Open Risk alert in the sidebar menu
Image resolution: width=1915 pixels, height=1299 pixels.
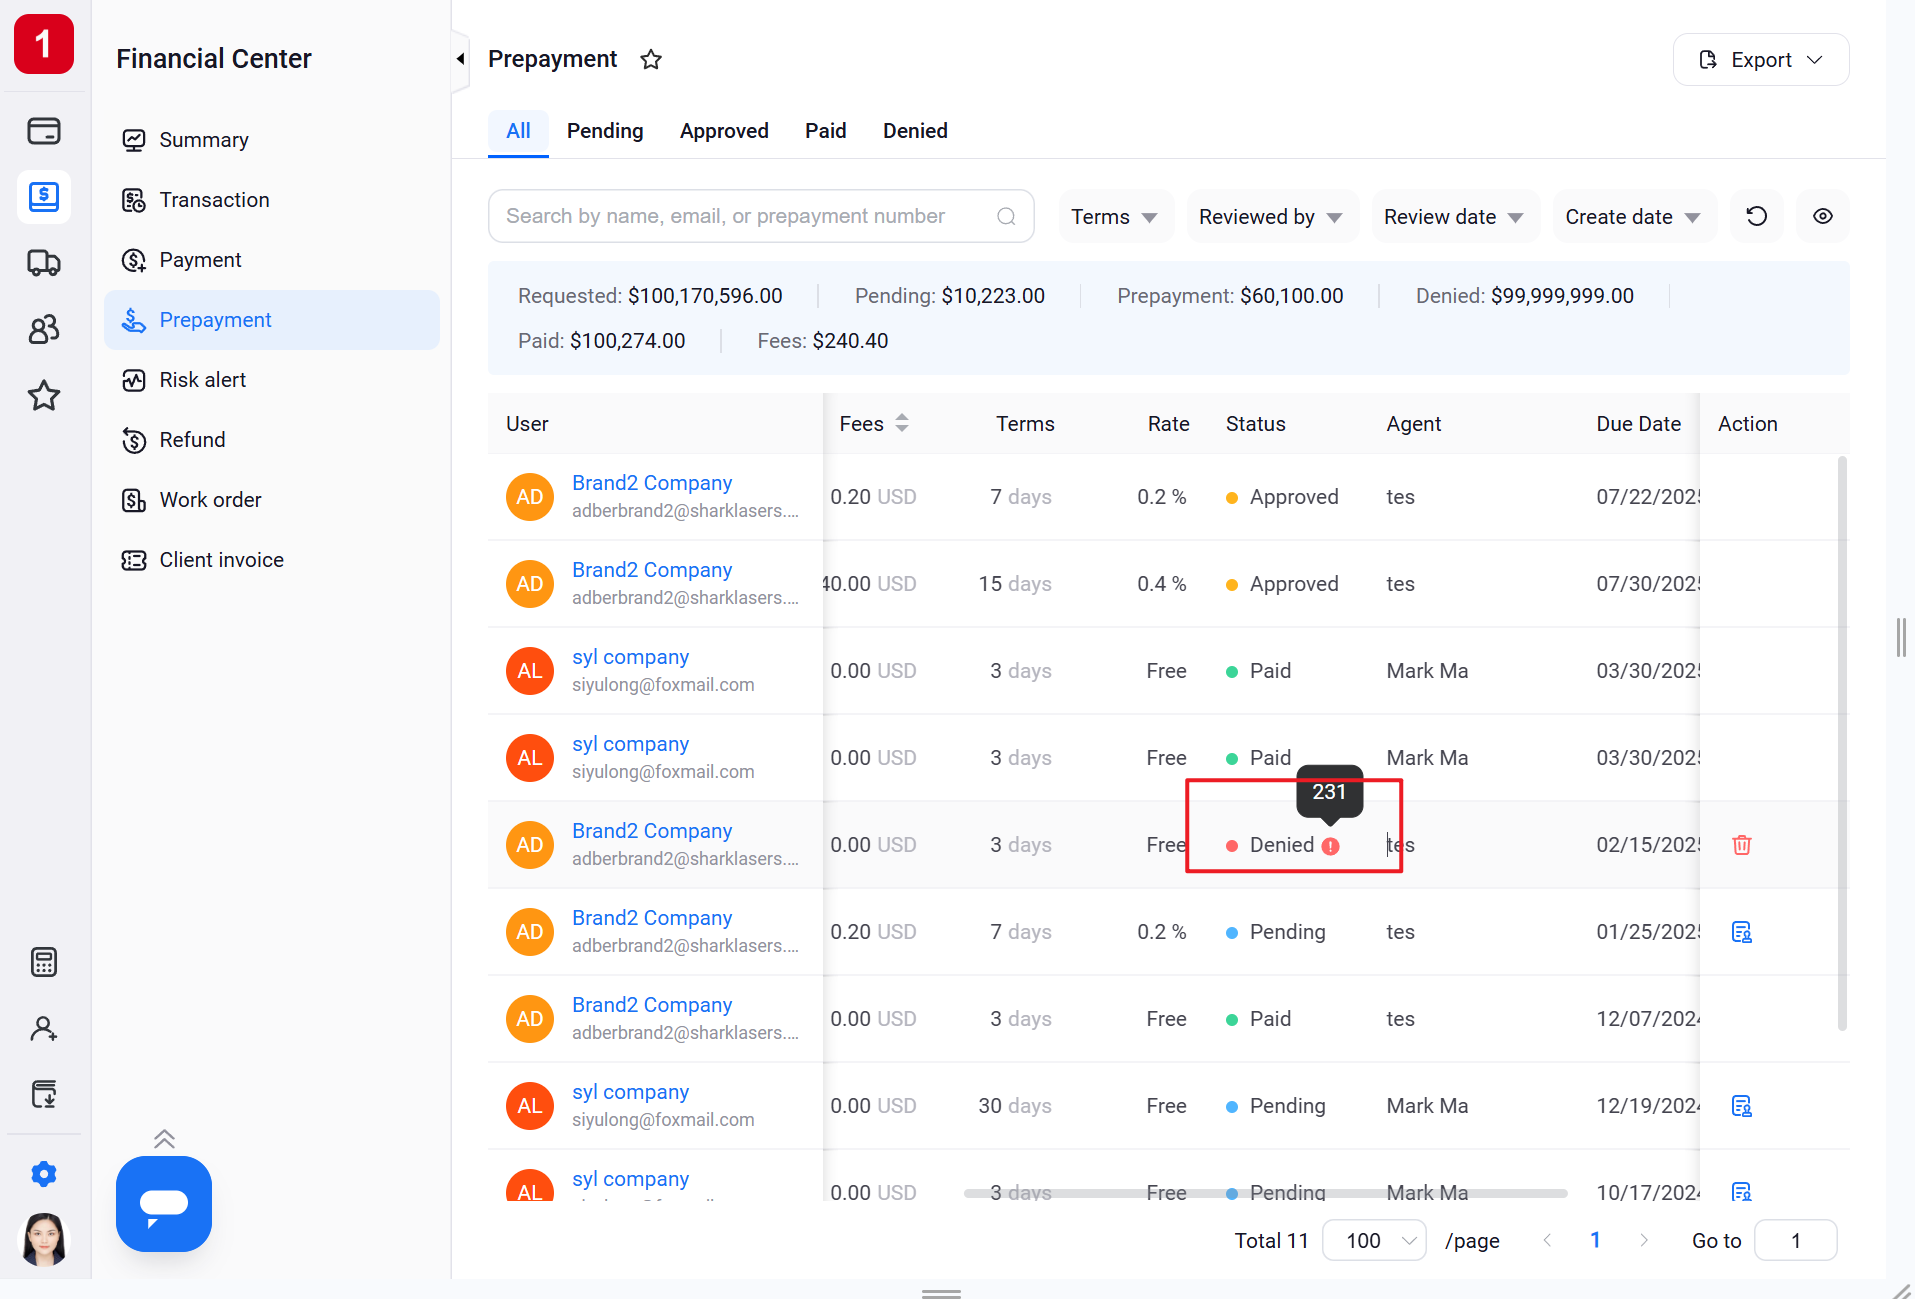pyautogui.click(x=271, y=380)
